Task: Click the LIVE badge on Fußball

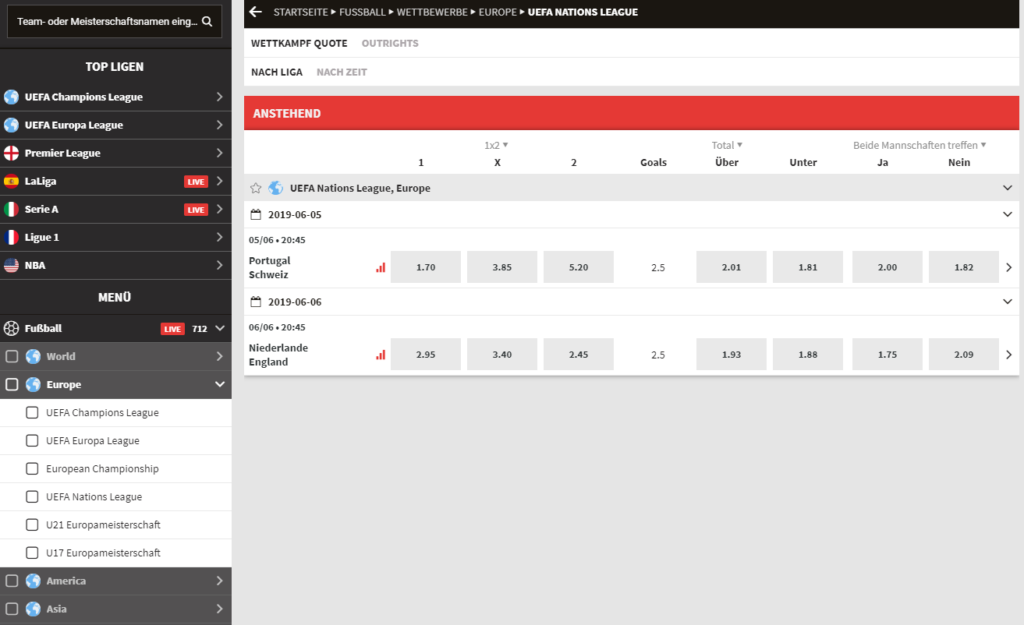Action: click(172, 329)
